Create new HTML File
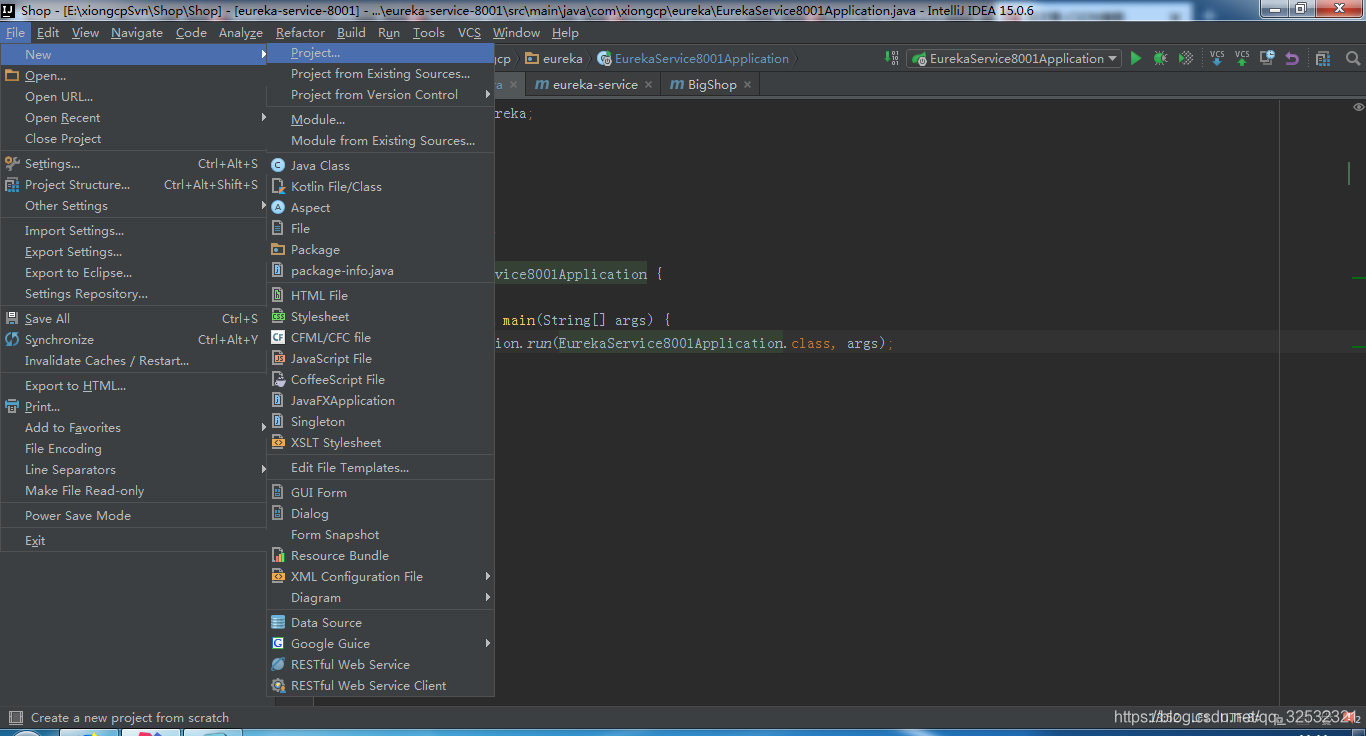 381,295
